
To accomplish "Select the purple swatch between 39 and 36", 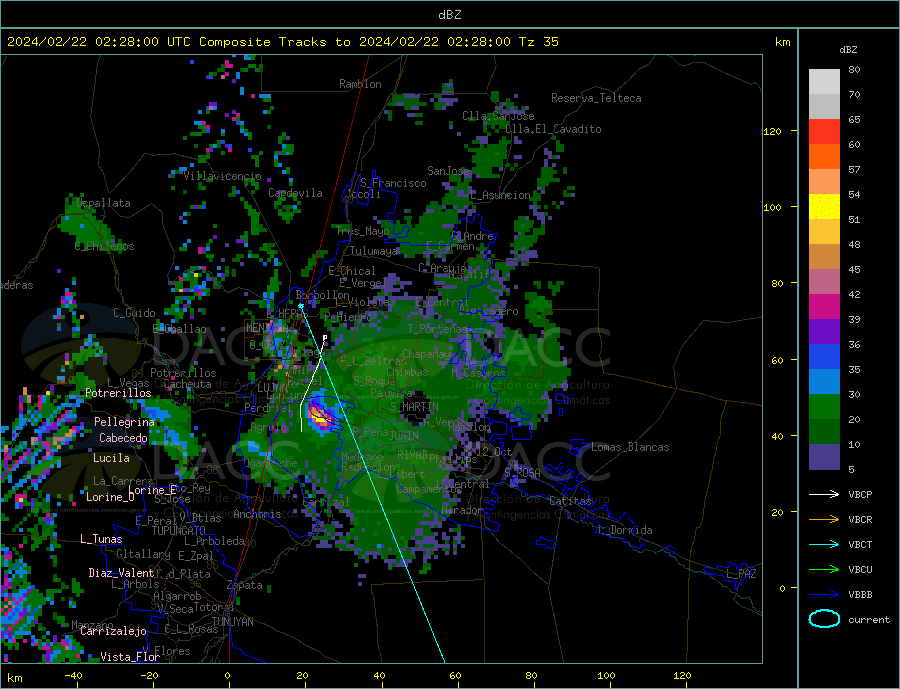I will [824, 332].
